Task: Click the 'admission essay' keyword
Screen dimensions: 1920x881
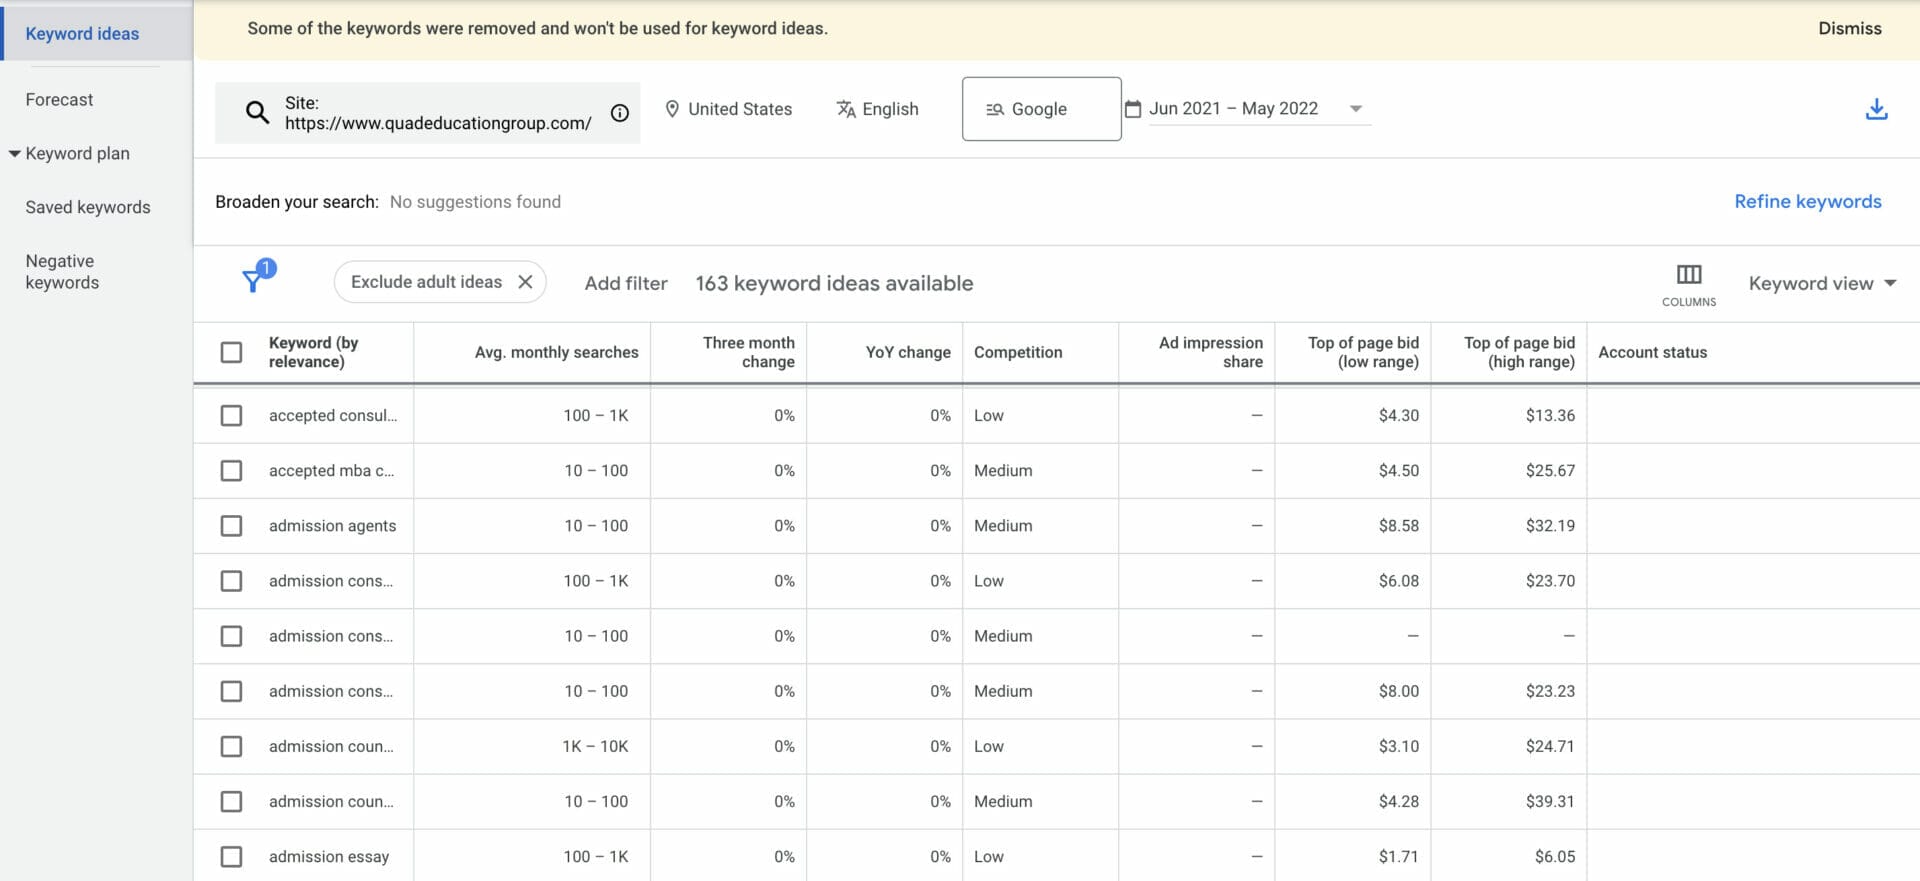Action: point(329,857)
